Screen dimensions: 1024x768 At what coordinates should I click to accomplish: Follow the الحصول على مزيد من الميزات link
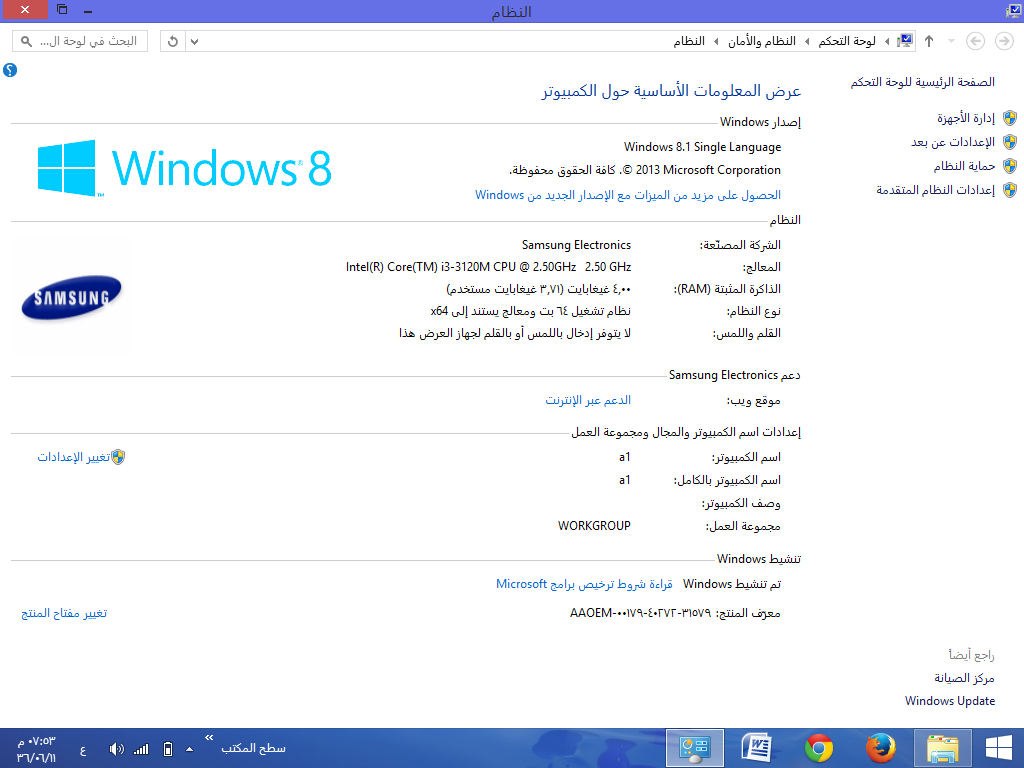[628, 195]
